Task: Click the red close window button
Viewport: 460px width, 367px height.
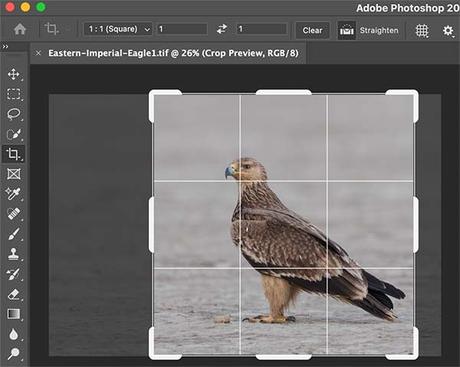Action: [10, 7]
